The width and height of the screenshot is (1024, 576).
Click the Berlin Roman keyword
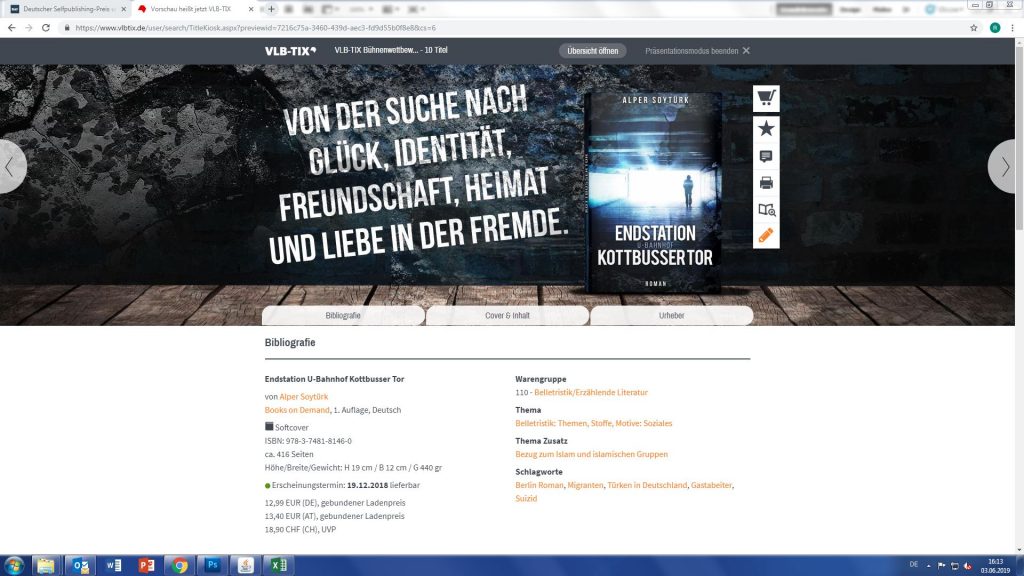pyautogui.click(x=539, y=485)
